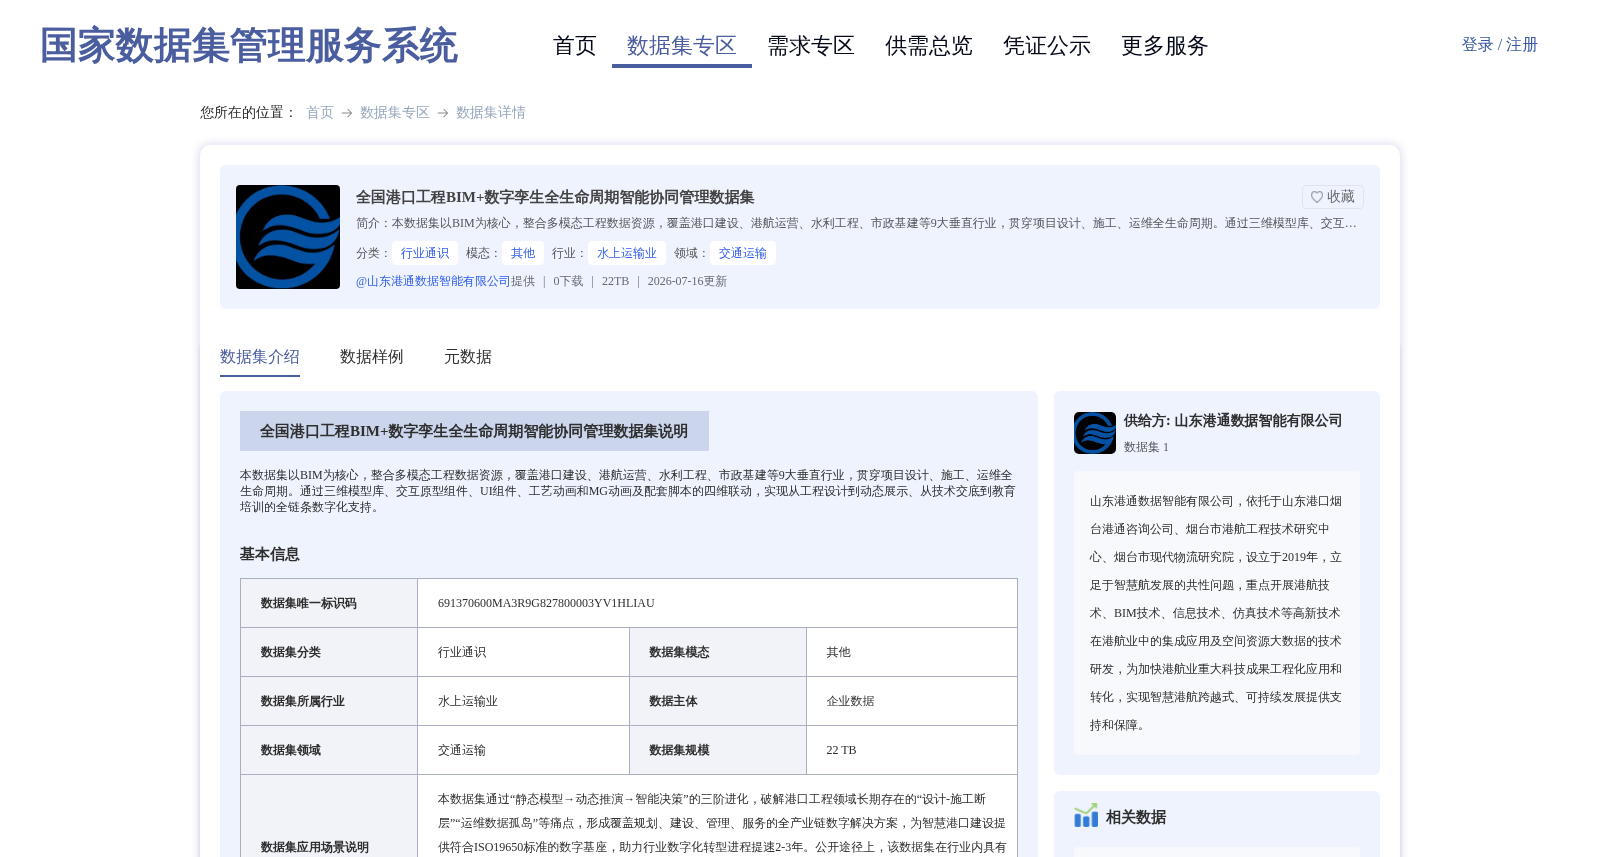Click the 数据集唯一标识码 table label

pyautogui.click(x=309, y=603)
